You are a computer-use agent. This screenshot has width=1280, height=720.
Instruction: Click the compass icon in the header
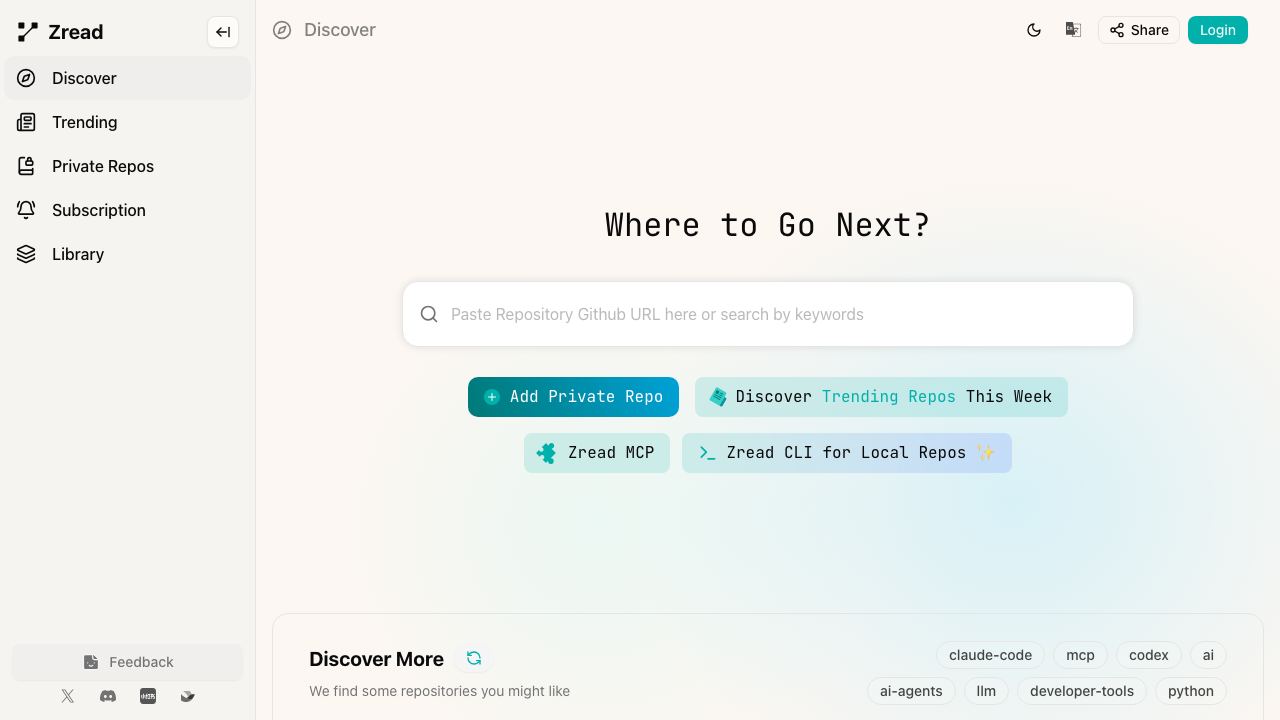coord(282,30)
